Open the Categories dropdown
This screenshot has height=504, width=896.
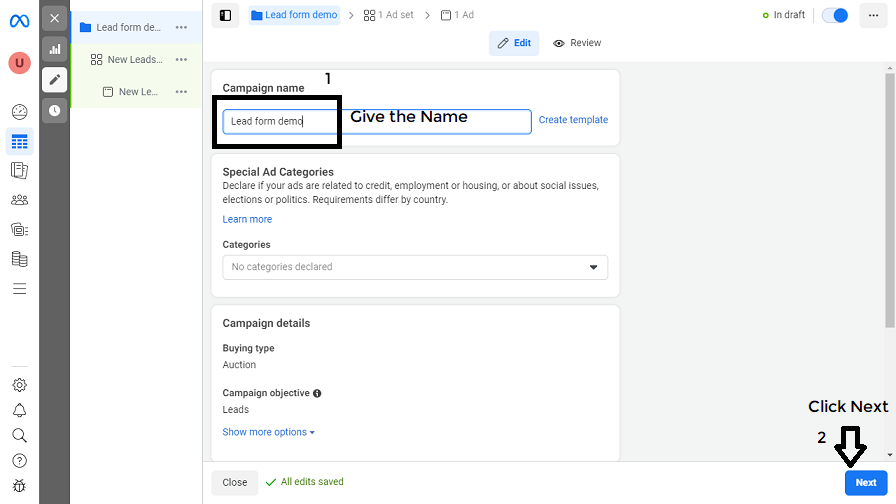click(x=415, y=267)
